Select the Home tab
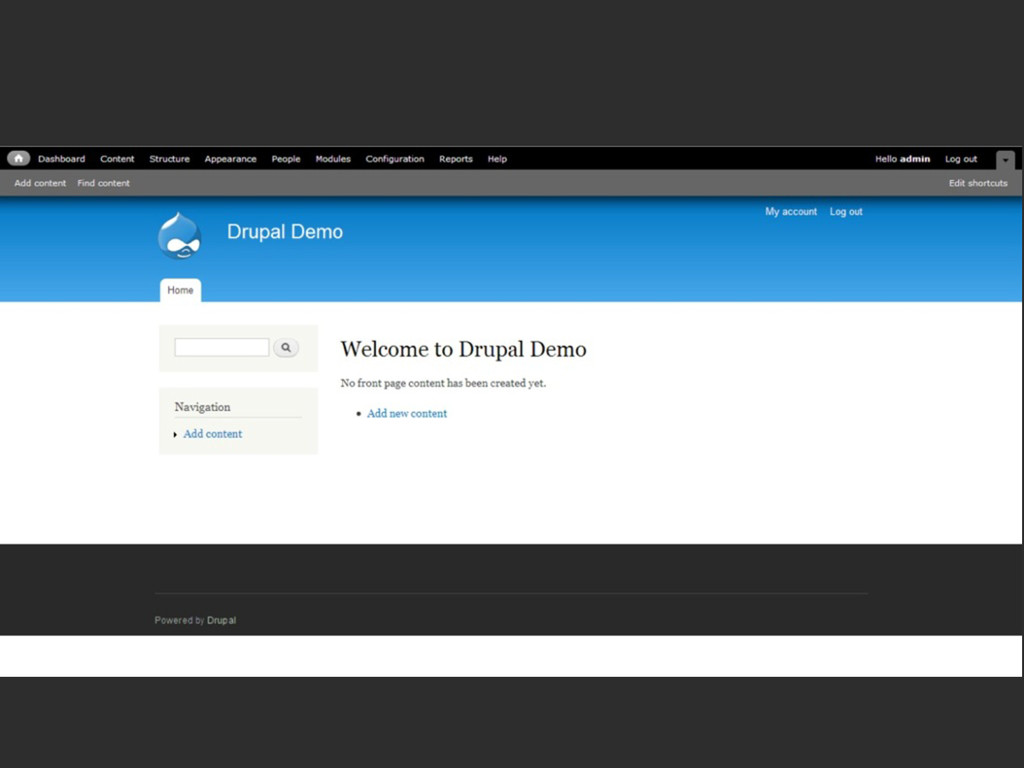The image size is (1024, 768). coord(180,290)
